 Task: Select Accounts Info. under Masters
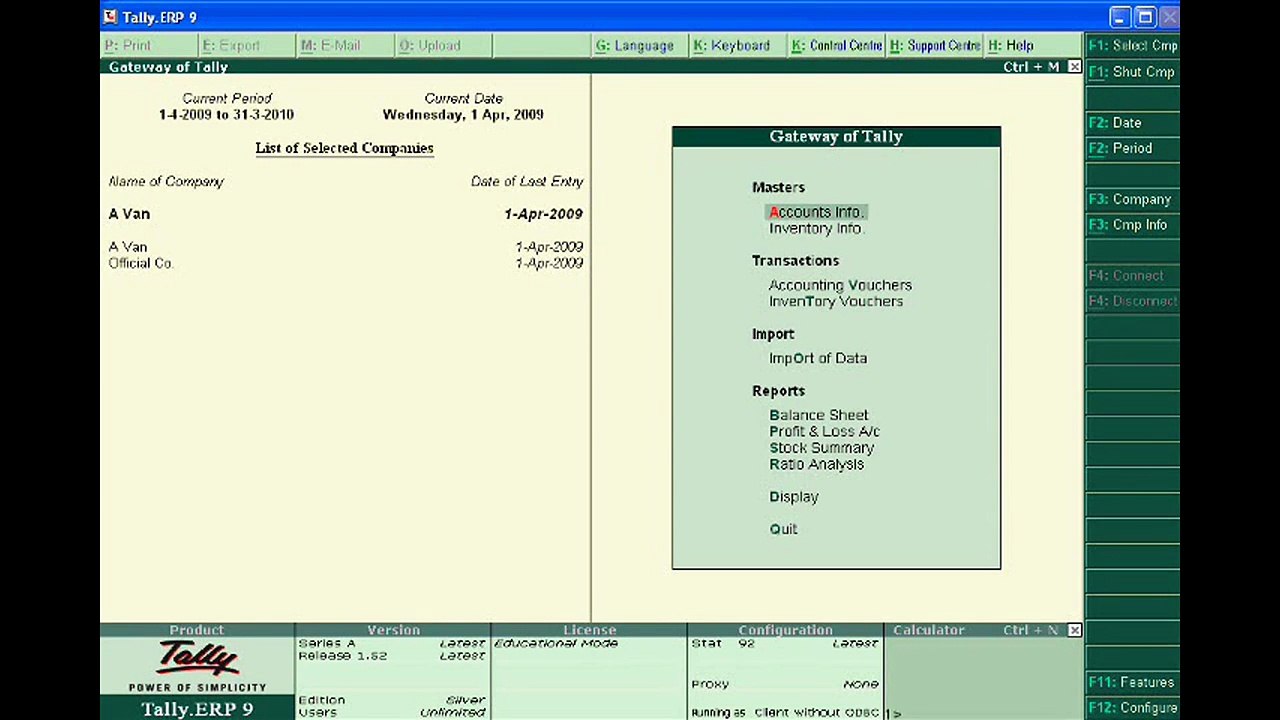[816, 212]
